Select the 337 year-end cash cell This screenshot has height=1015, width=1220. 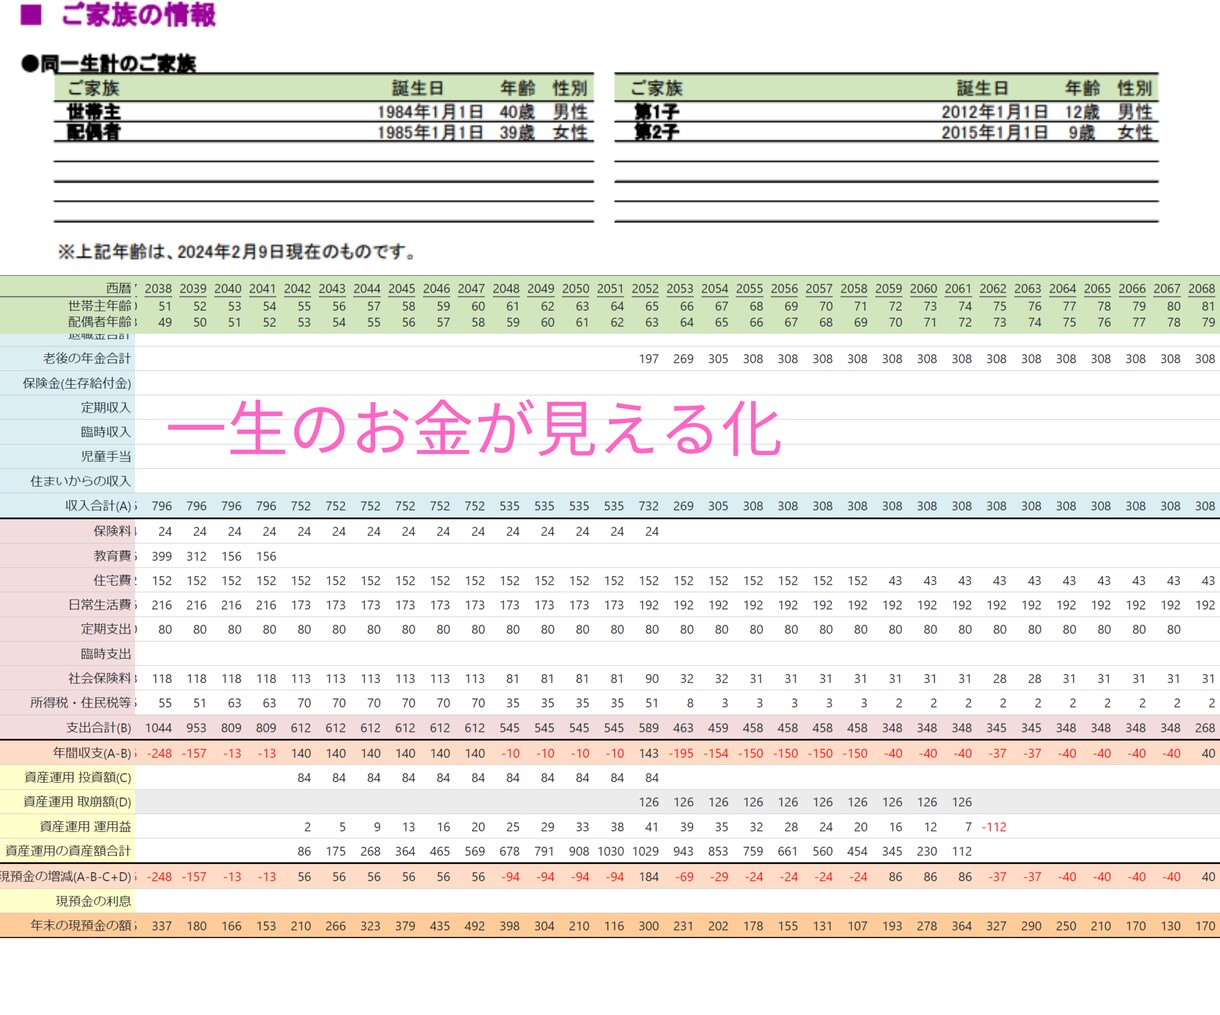pos(161,926)
